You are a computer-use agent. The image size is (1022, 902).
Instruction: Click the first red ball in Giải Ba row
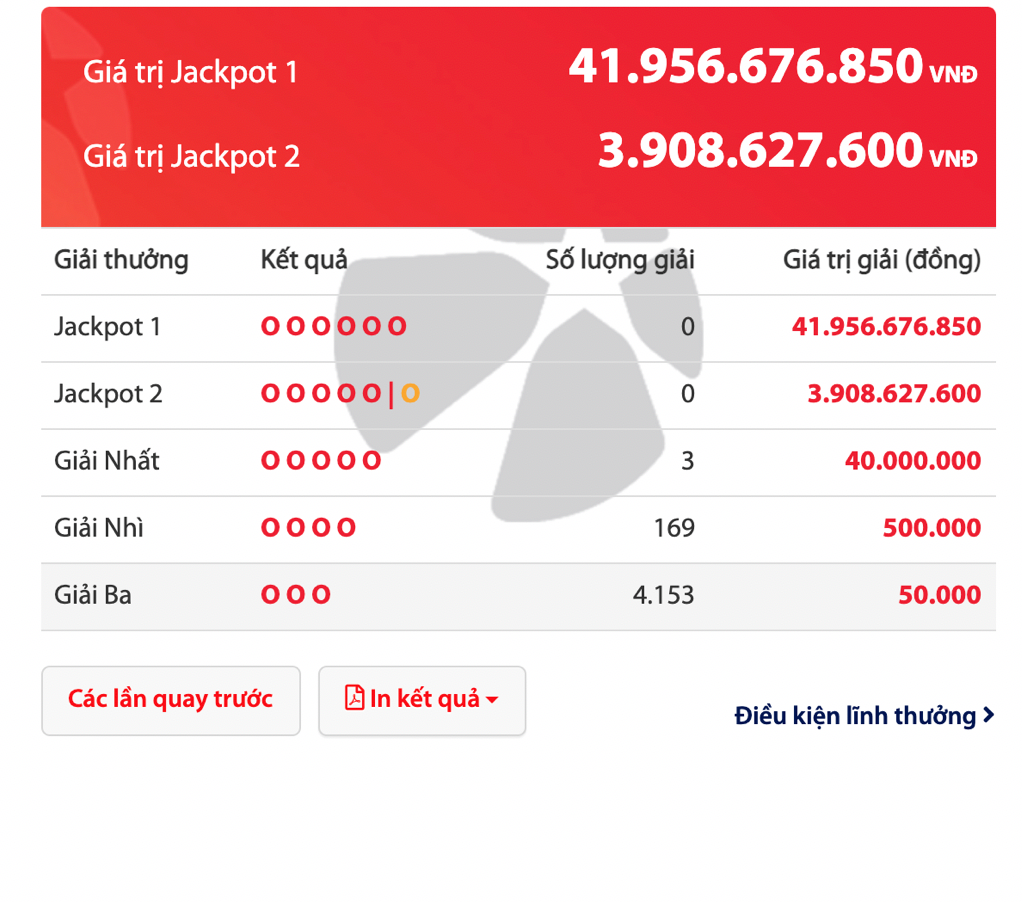click(x=270, y=595)
